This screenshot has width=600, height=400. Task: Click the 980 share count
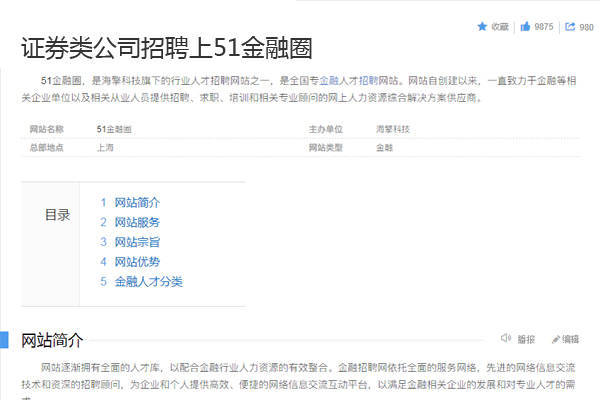tap(586, 27)
